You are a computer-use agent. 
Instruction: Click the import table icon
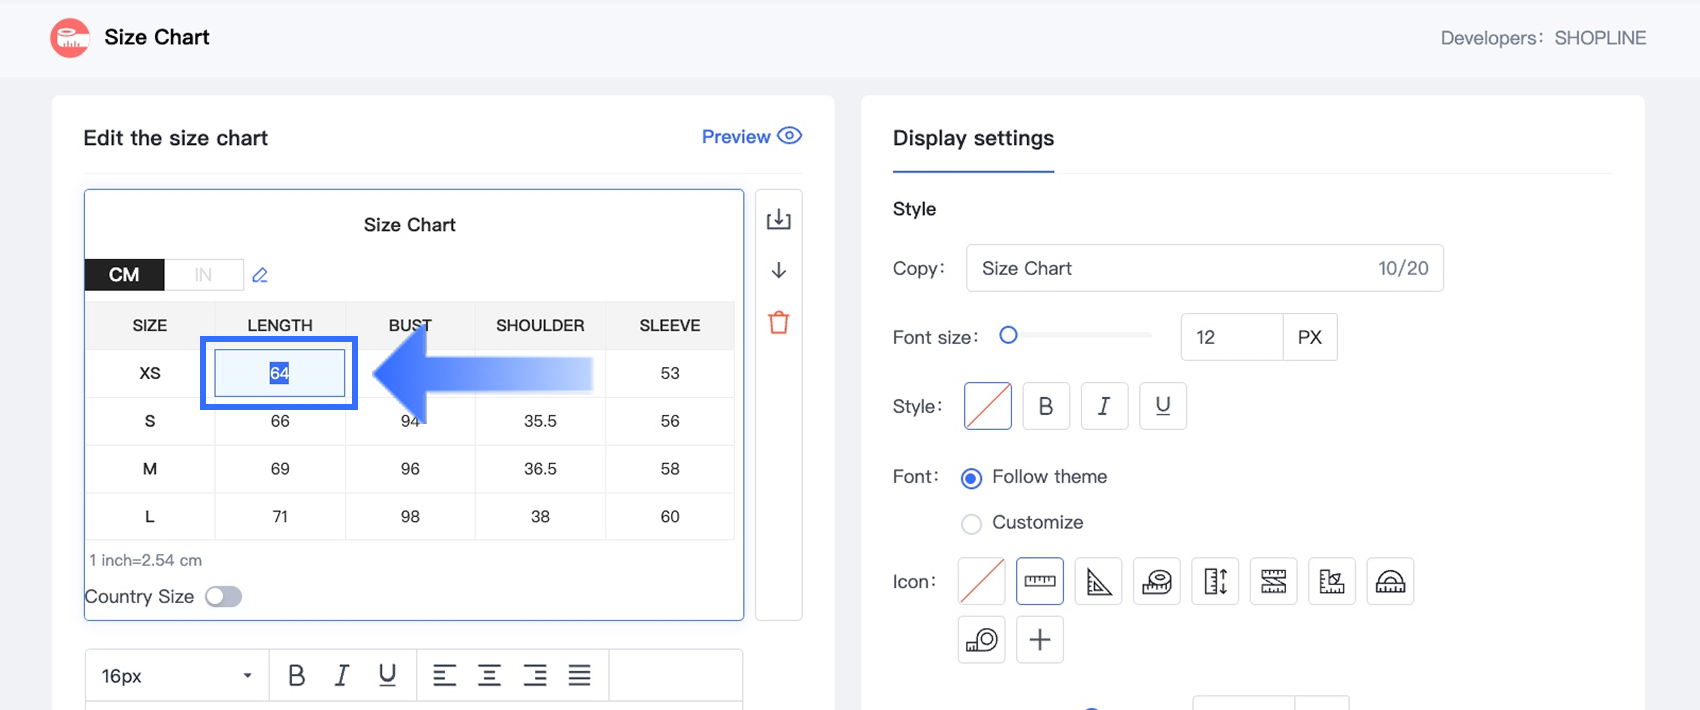click(778, 220)
